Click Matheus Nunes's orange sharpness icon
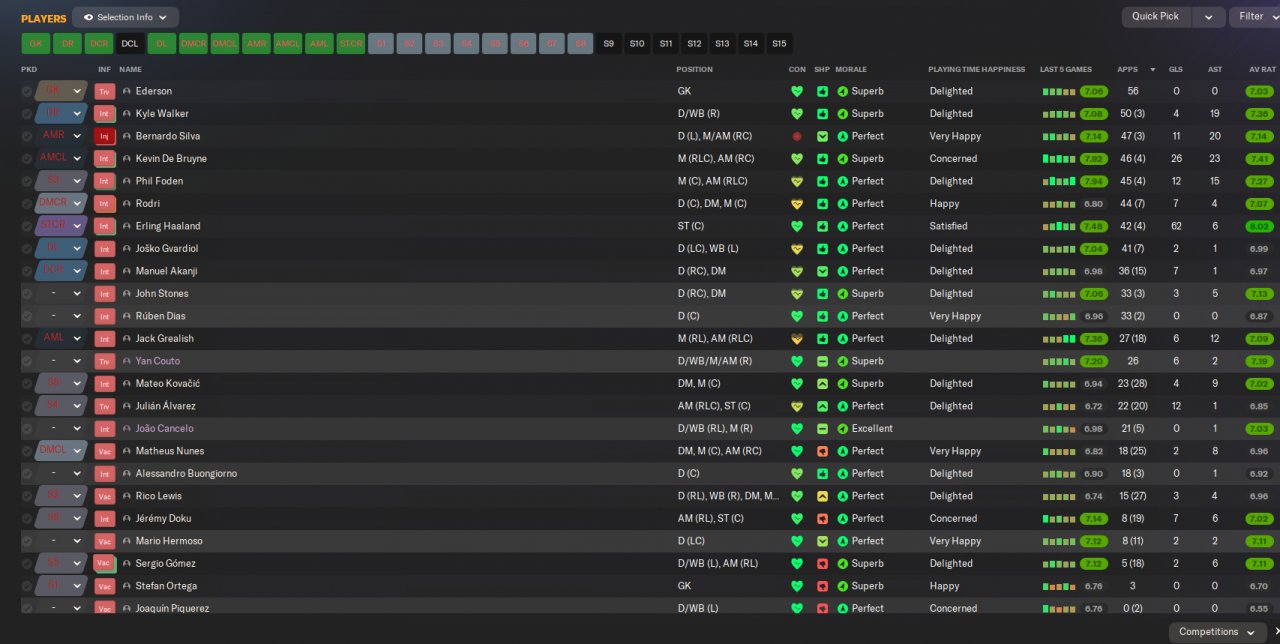1280x644 pixels. click(x=822, y=451)
